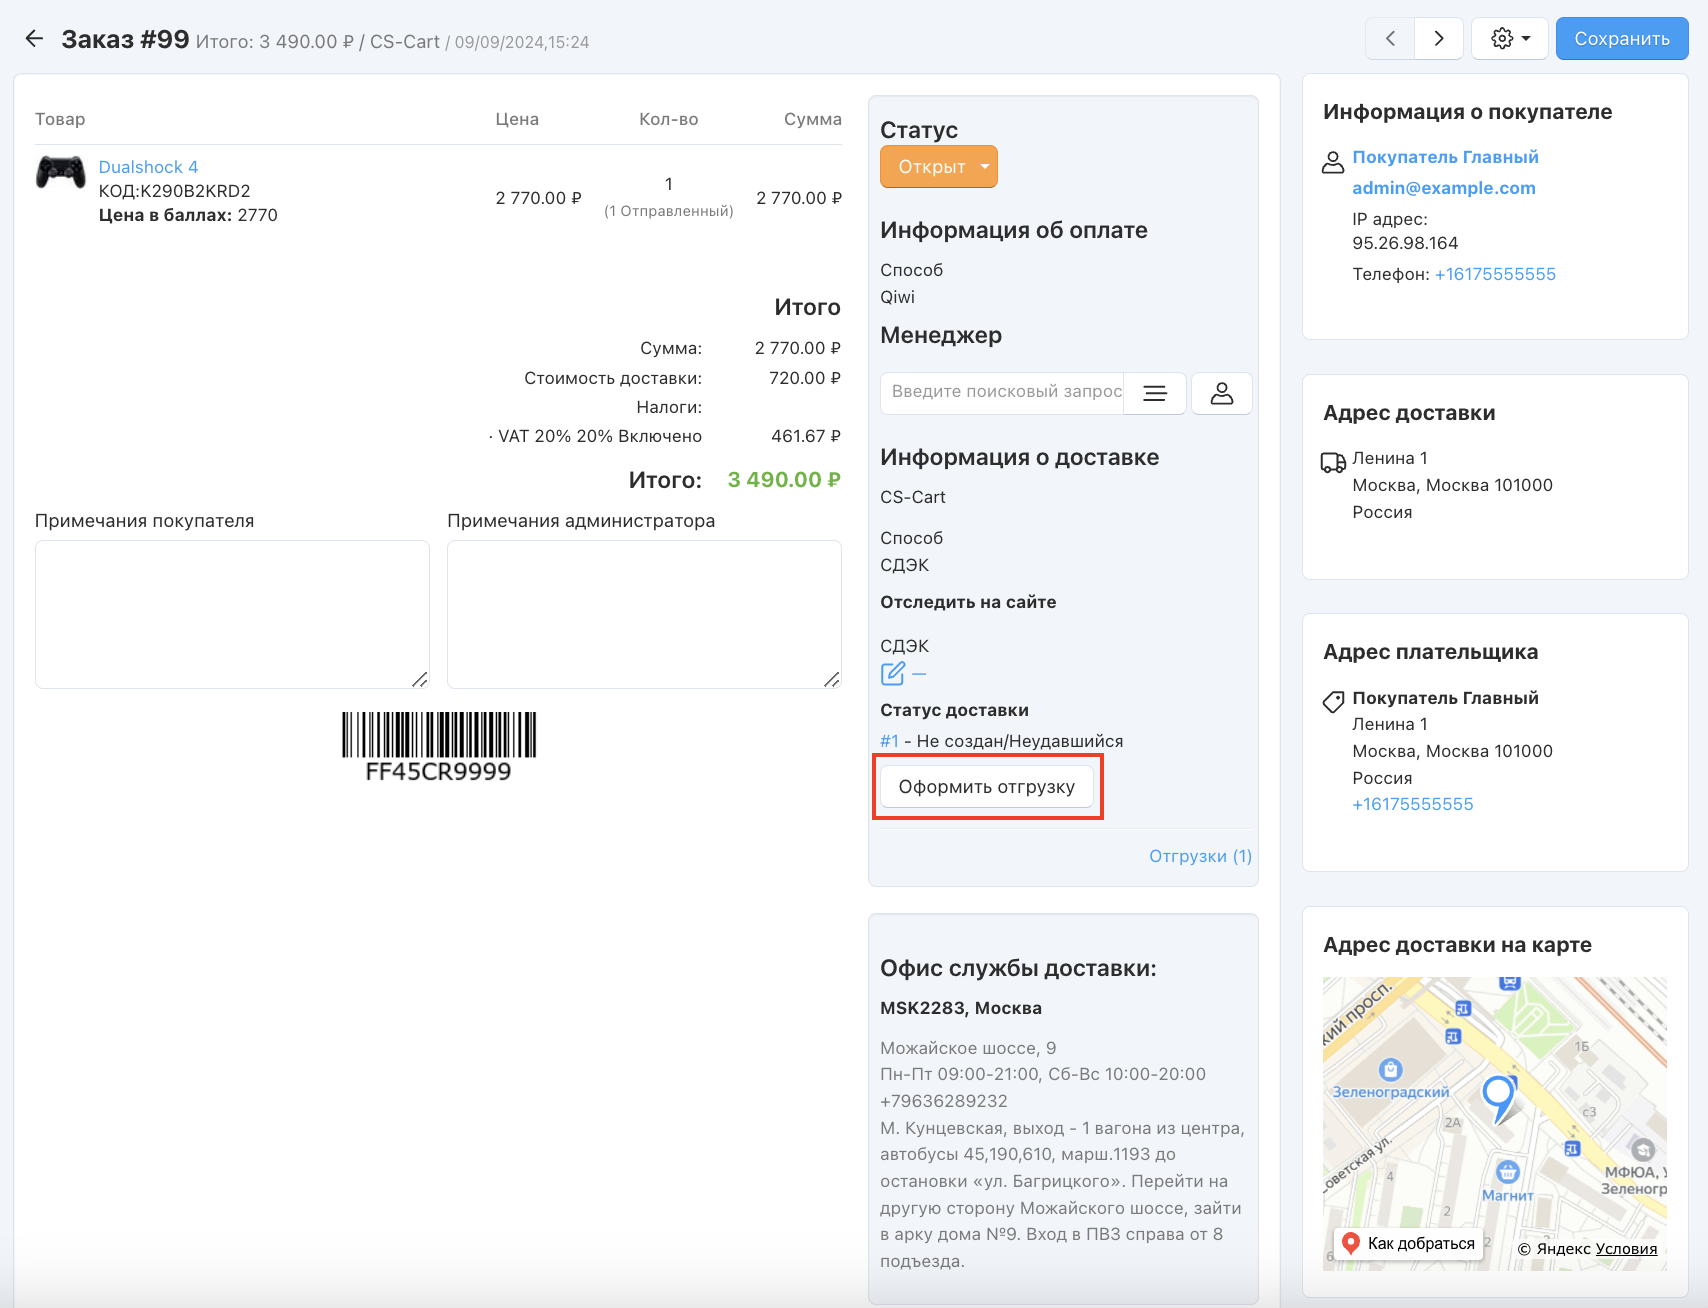Open the Открыт status dropdown
This screenshot has height=1308, width=1708.
coord(938,167)
